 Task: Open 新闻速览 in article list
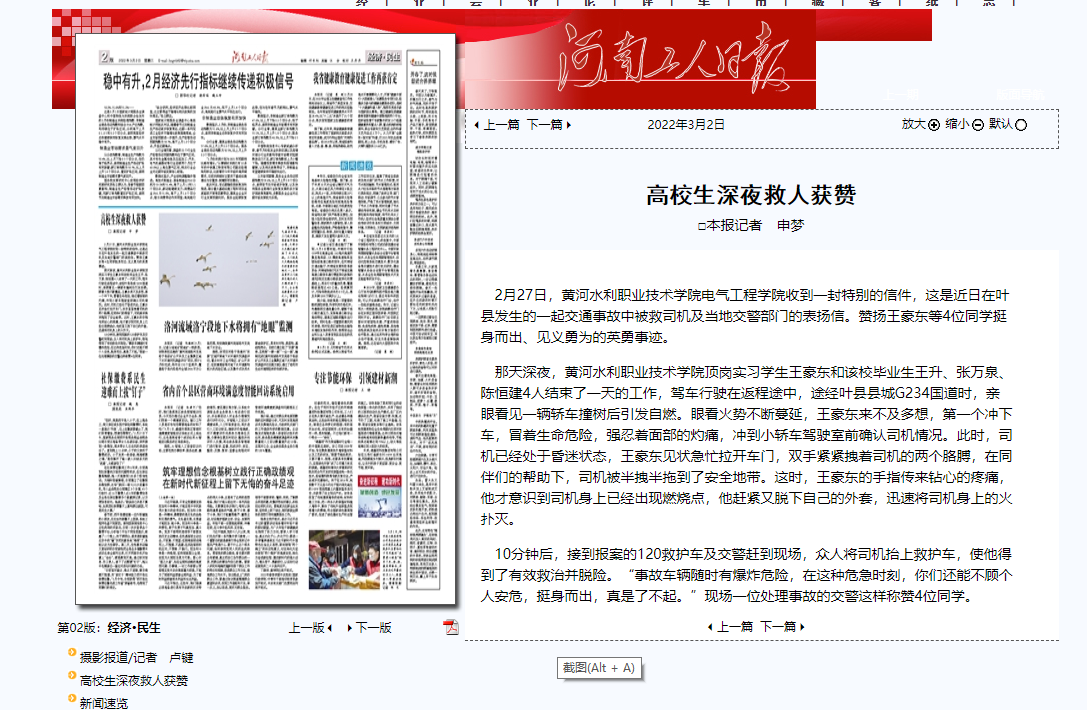(104, 703)
